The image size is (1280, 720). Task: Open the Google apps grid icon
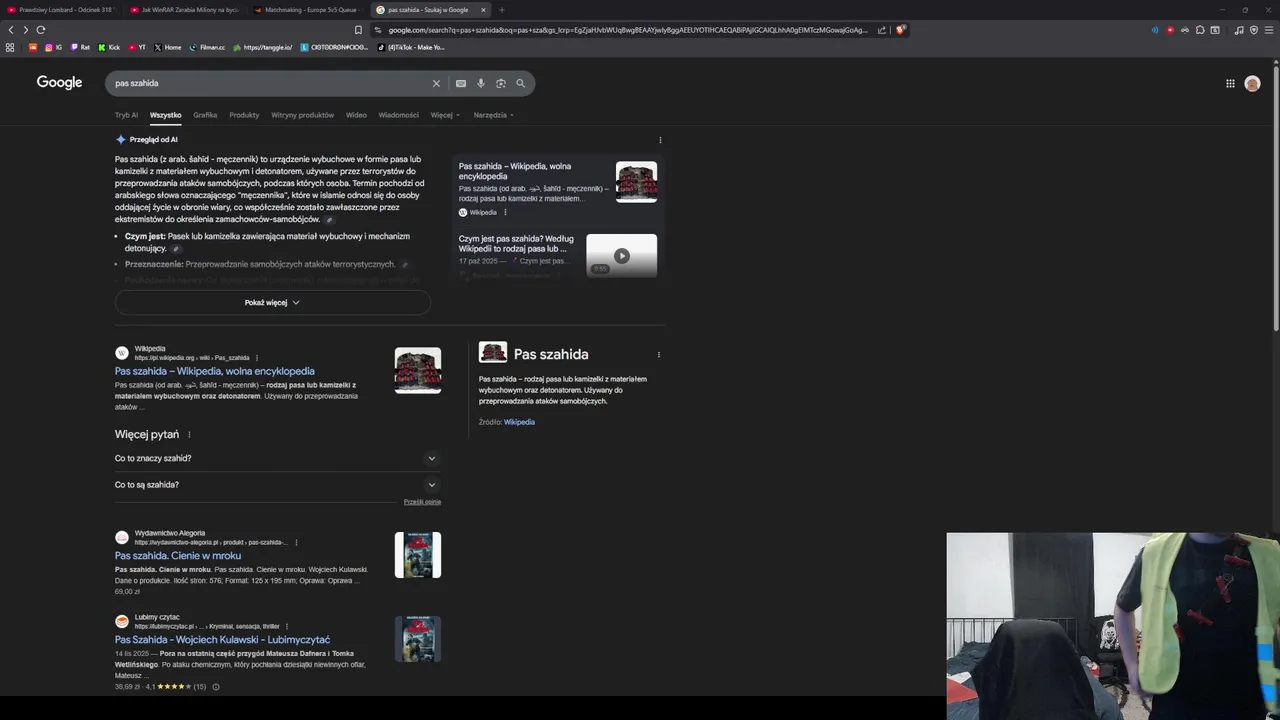(1230, 84)
